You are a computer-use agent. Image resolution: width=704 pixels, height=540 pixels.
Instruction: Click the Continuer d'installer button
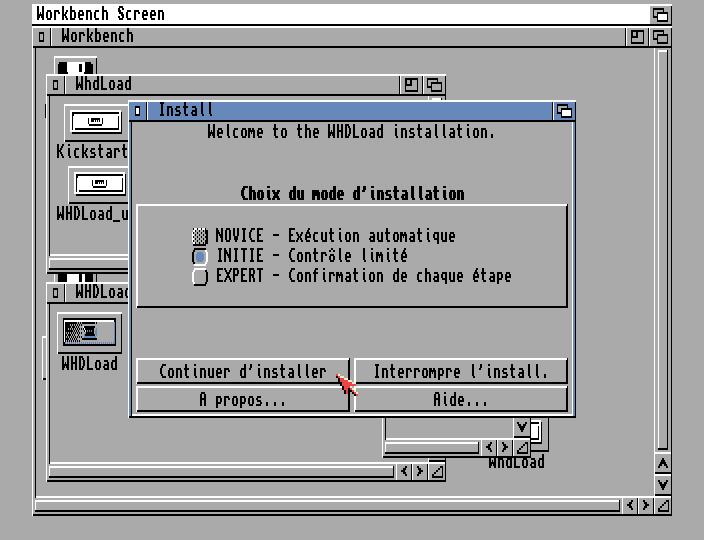(242, 371)
